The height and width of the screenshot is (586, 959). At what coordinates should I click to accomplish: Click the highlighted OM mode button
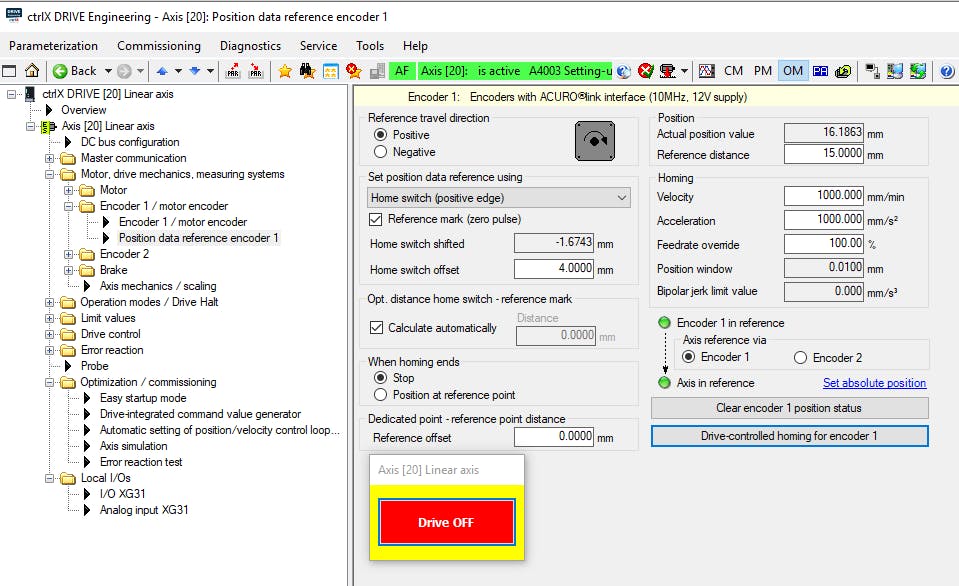[x=793, y=71]
